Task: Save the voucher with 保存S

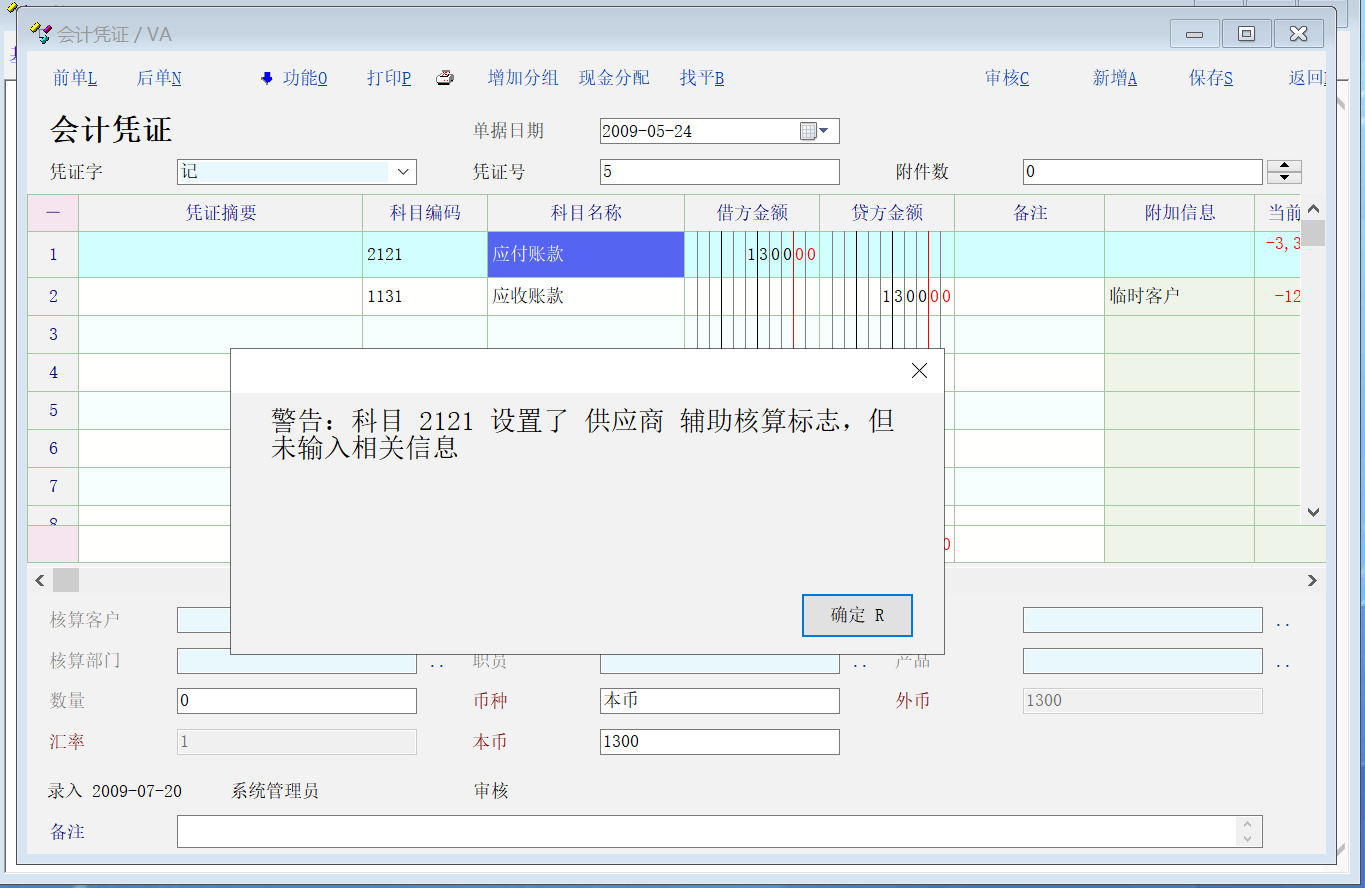Action: coord(1211,78)
